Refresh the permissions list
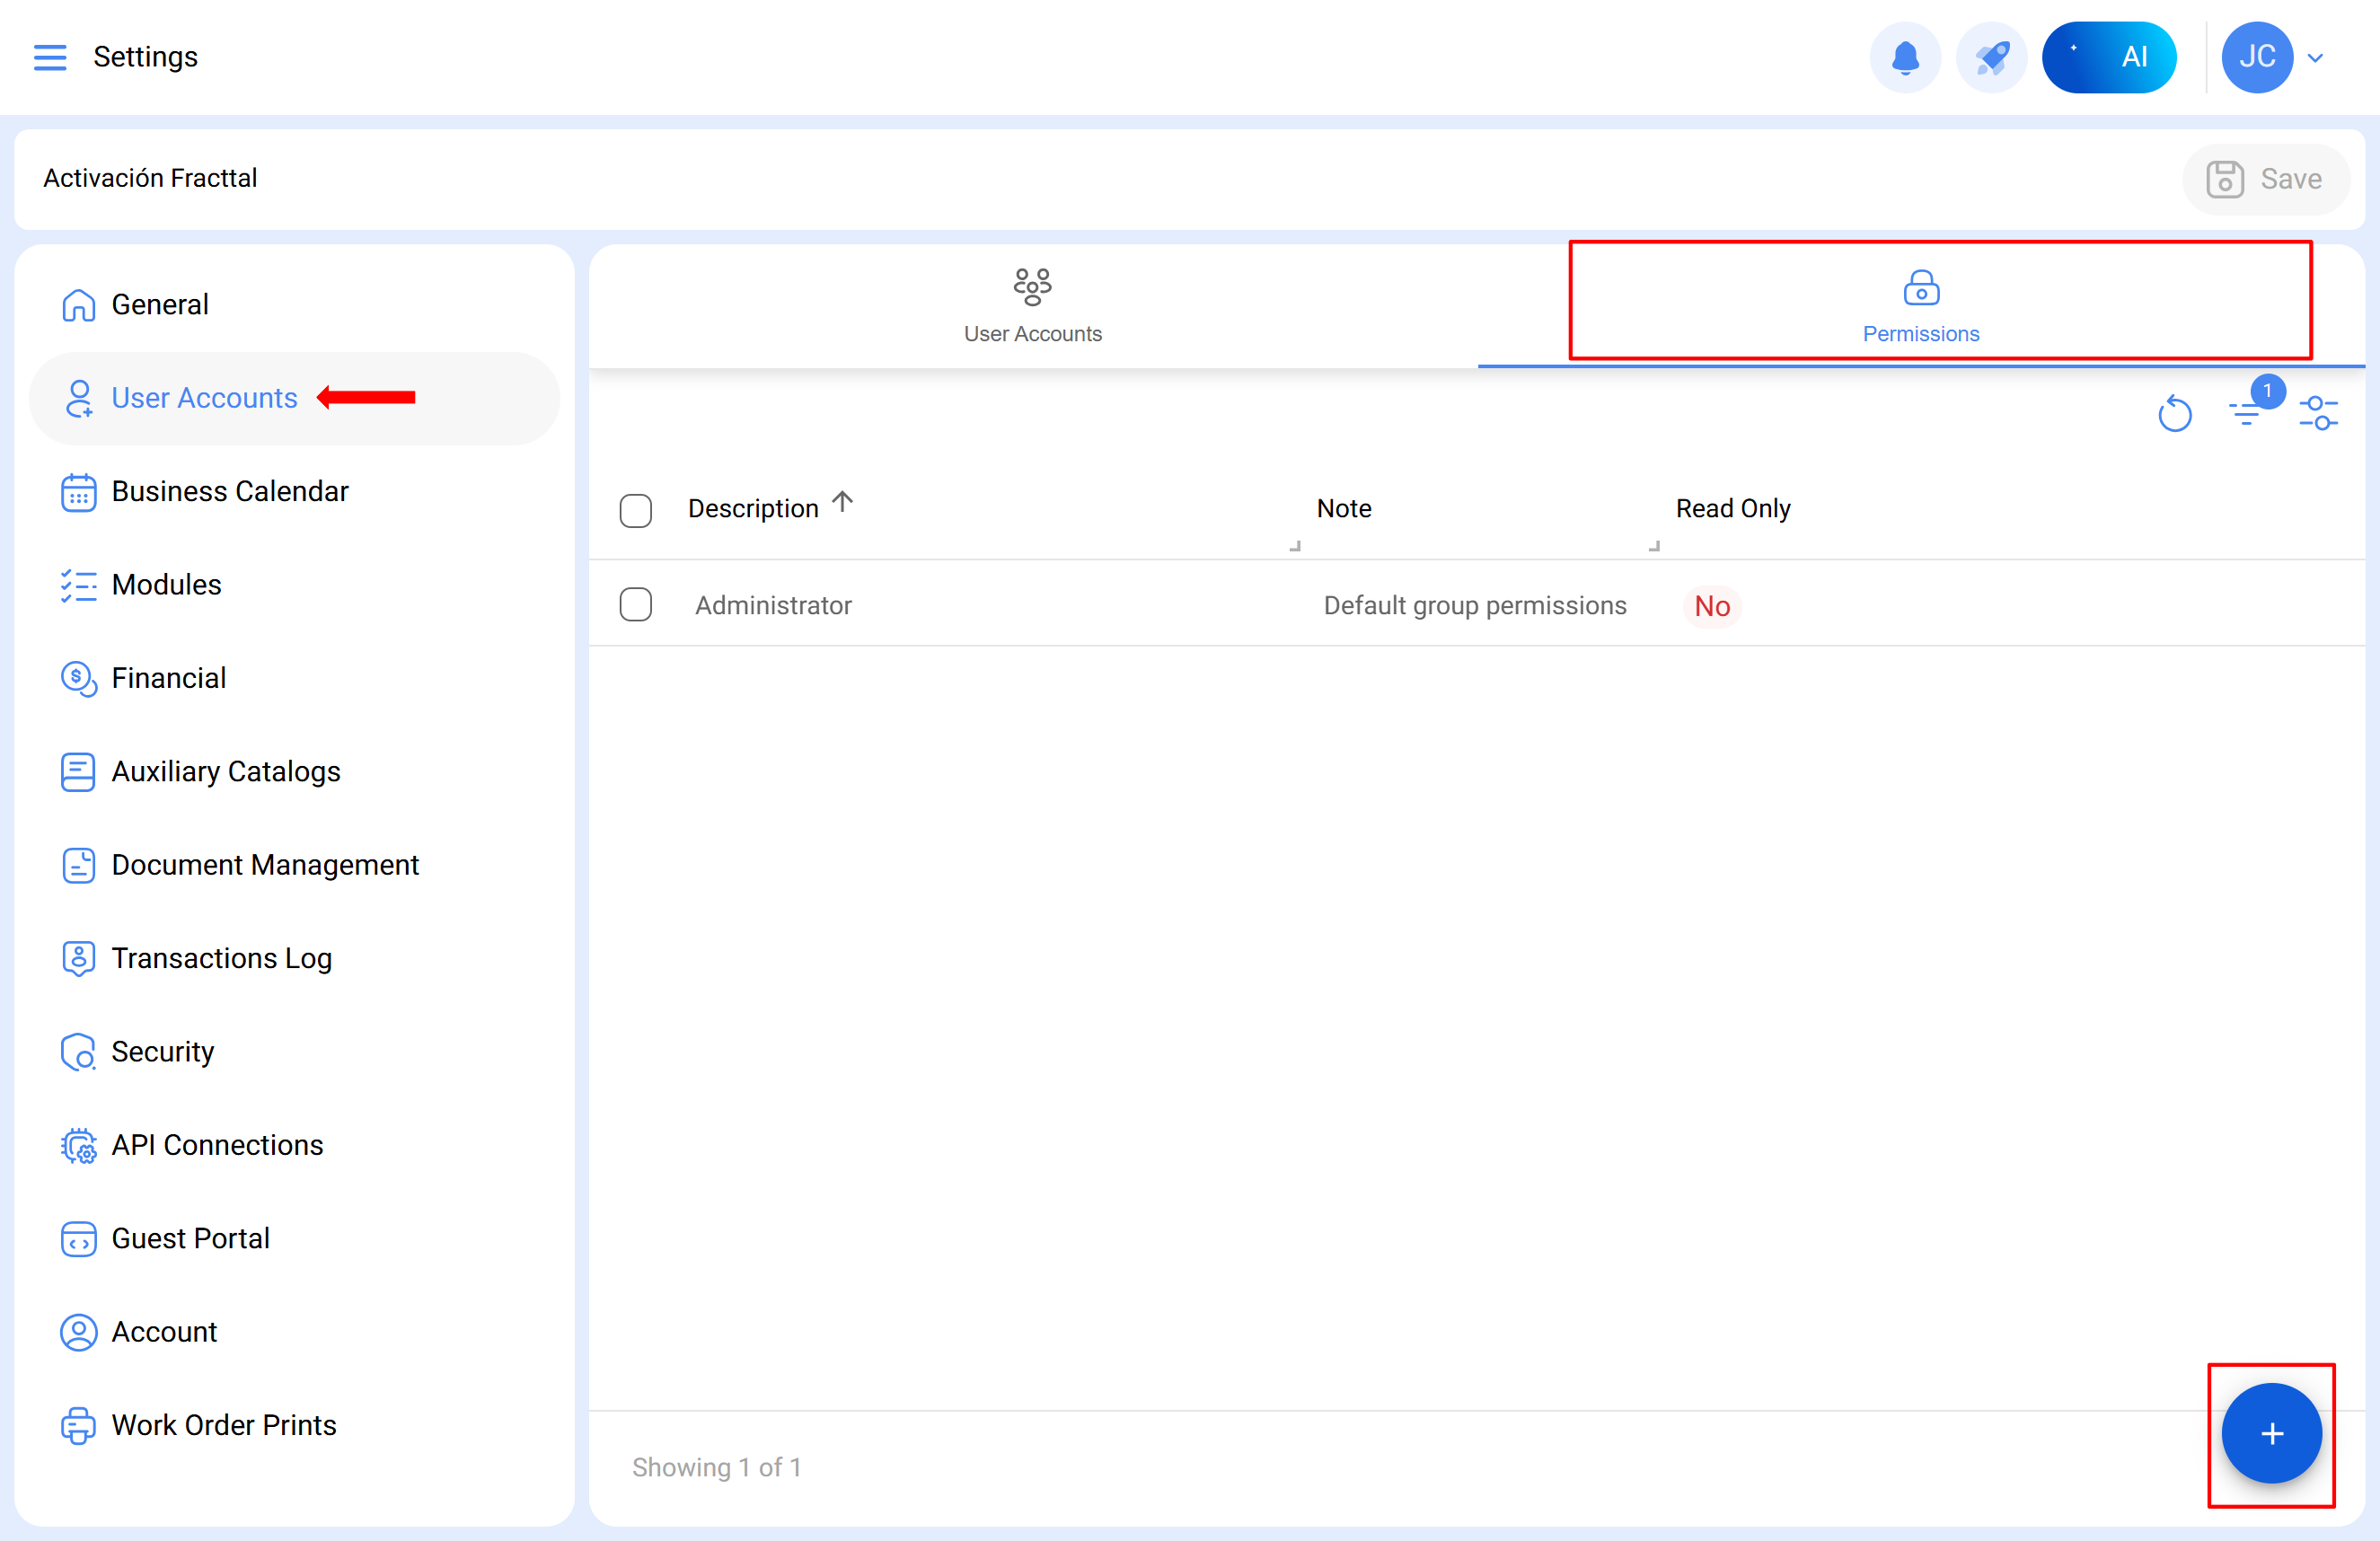The height and width of the screenshot is (1541, 2380). [2174, 413]
